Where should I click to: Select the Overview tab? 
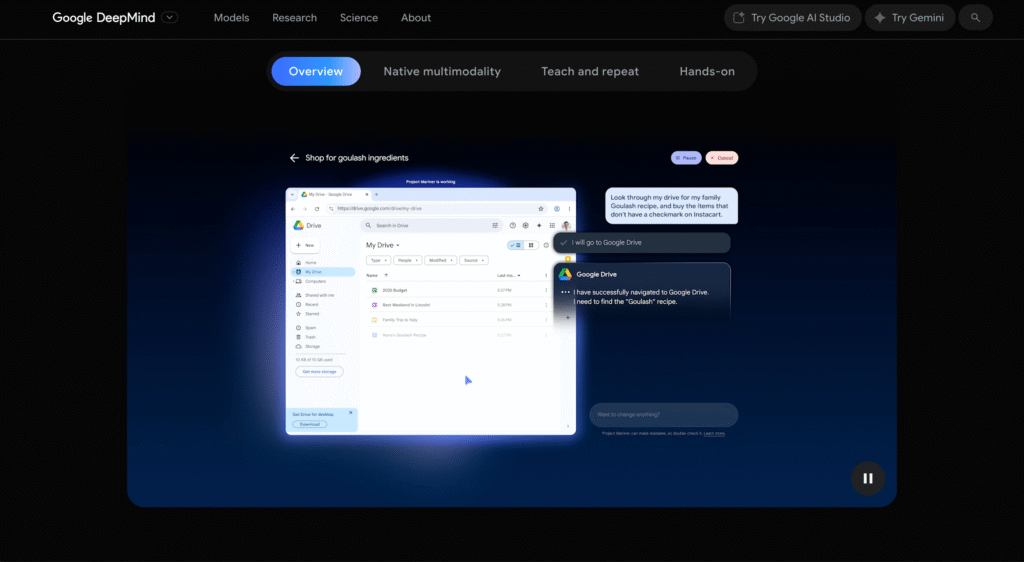pos(315,71)
